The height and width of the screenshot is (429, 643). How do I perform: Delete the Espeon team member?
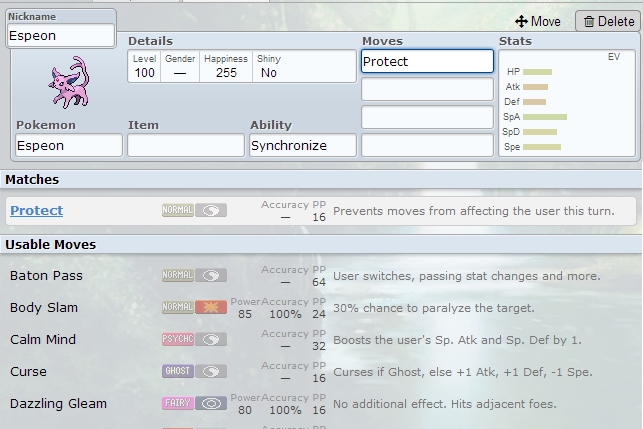point(608,21)
